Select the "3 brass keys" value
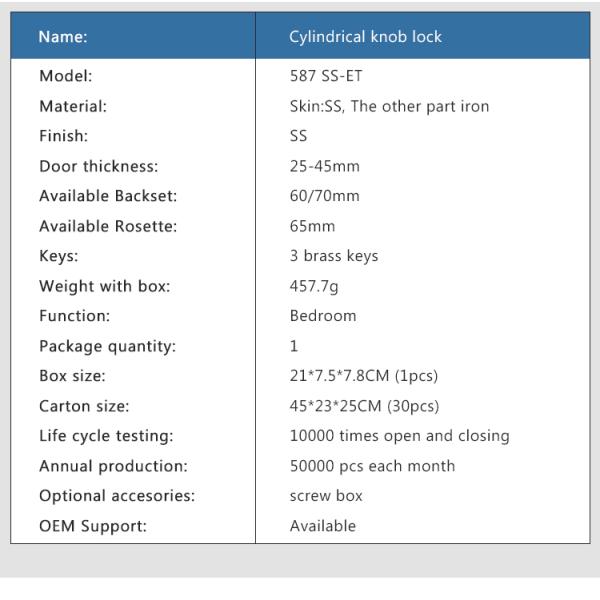600x600 pixels. [x=334, y=256]
